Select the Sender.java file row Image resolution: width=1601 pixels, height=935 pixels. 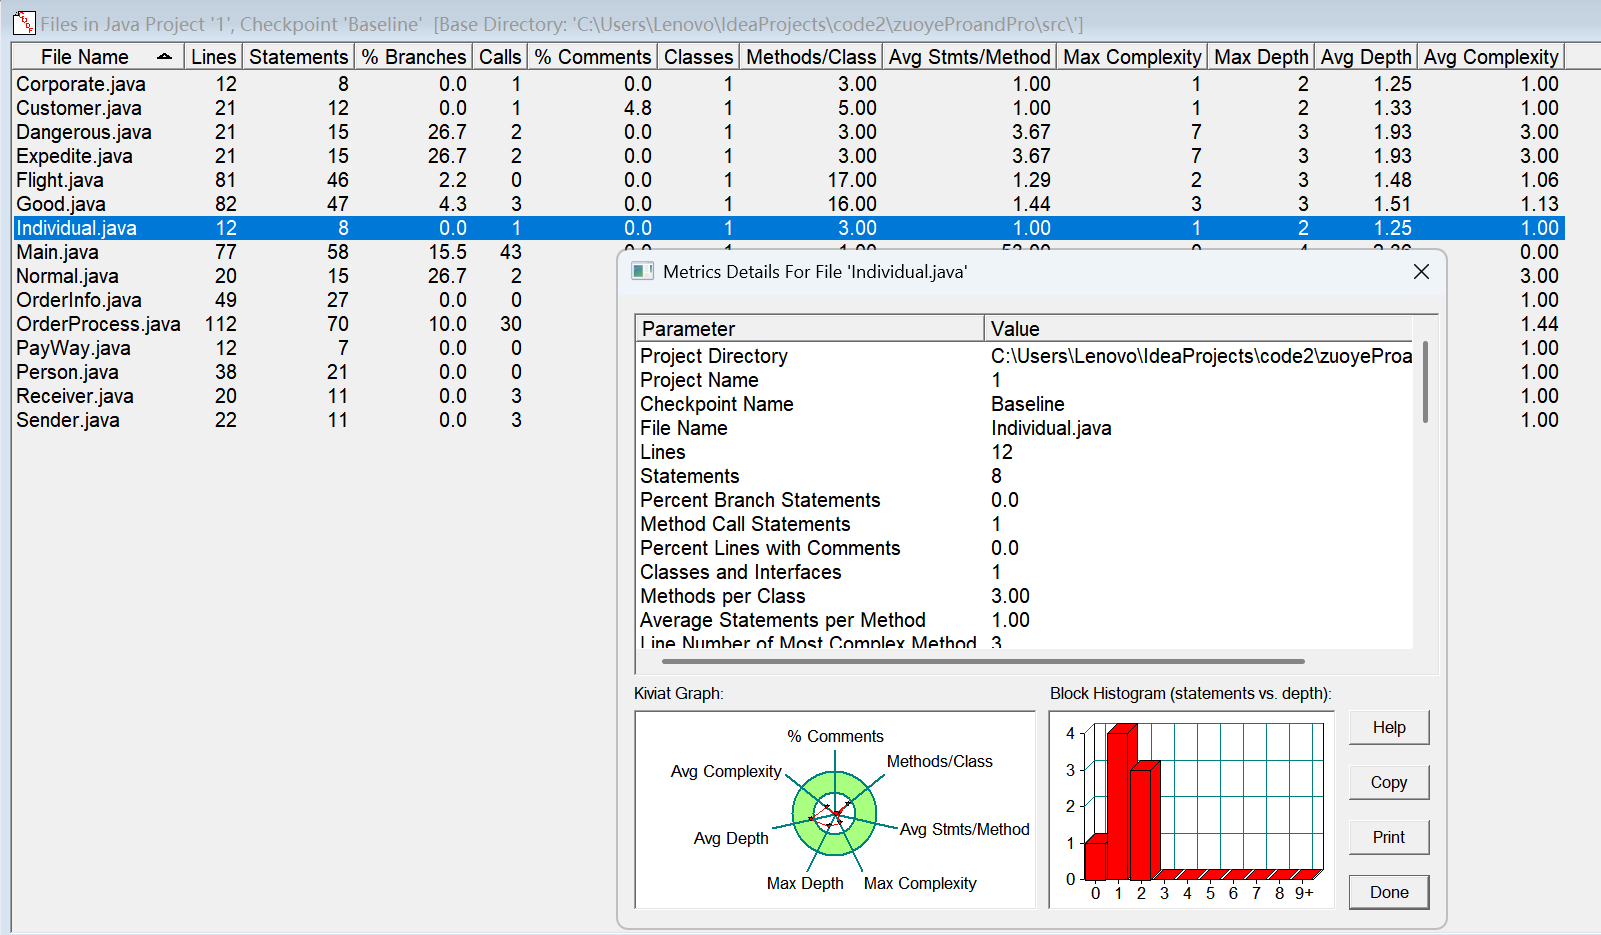315,420
